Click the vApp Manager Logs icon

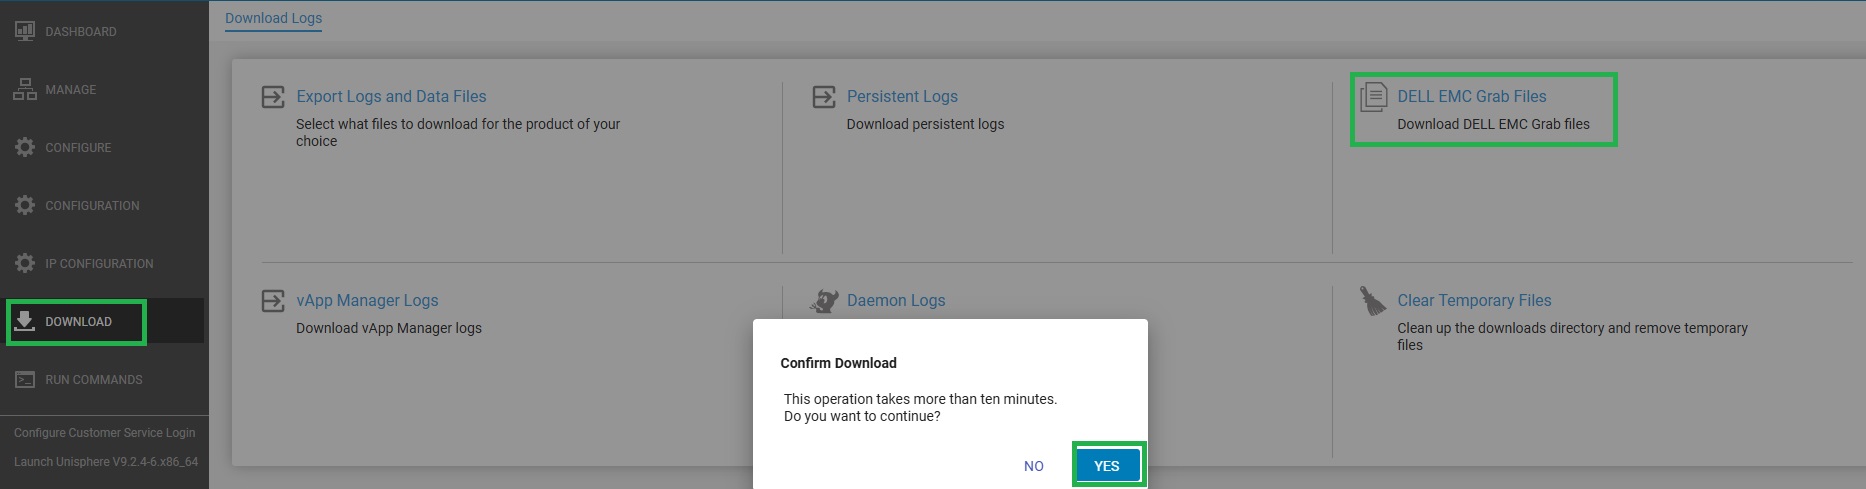point(273,301)
